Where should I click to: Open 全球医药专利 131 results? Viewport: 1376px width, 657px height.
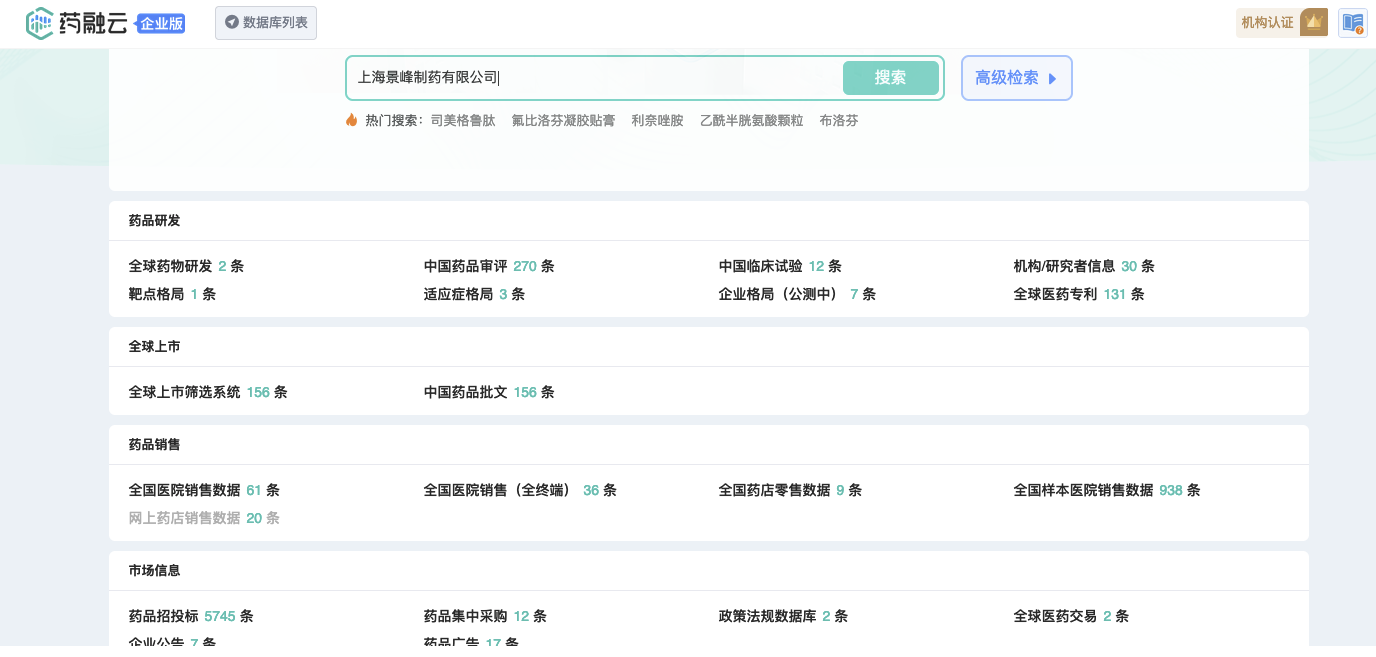coord(1078,294)
